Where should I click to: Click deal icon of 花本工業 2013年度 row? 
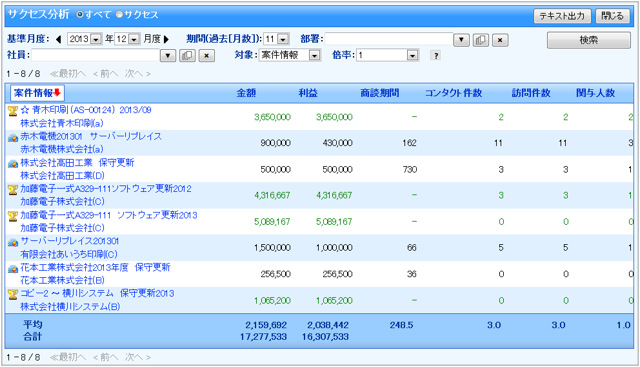coord(13,269)
